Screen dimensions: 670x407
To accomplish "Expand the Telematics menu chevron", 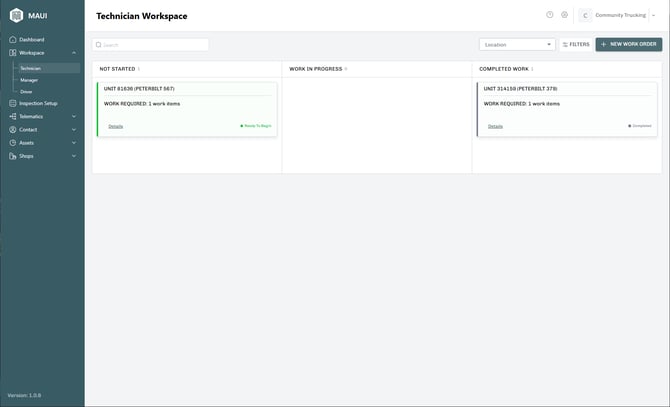I will [74, 116].
